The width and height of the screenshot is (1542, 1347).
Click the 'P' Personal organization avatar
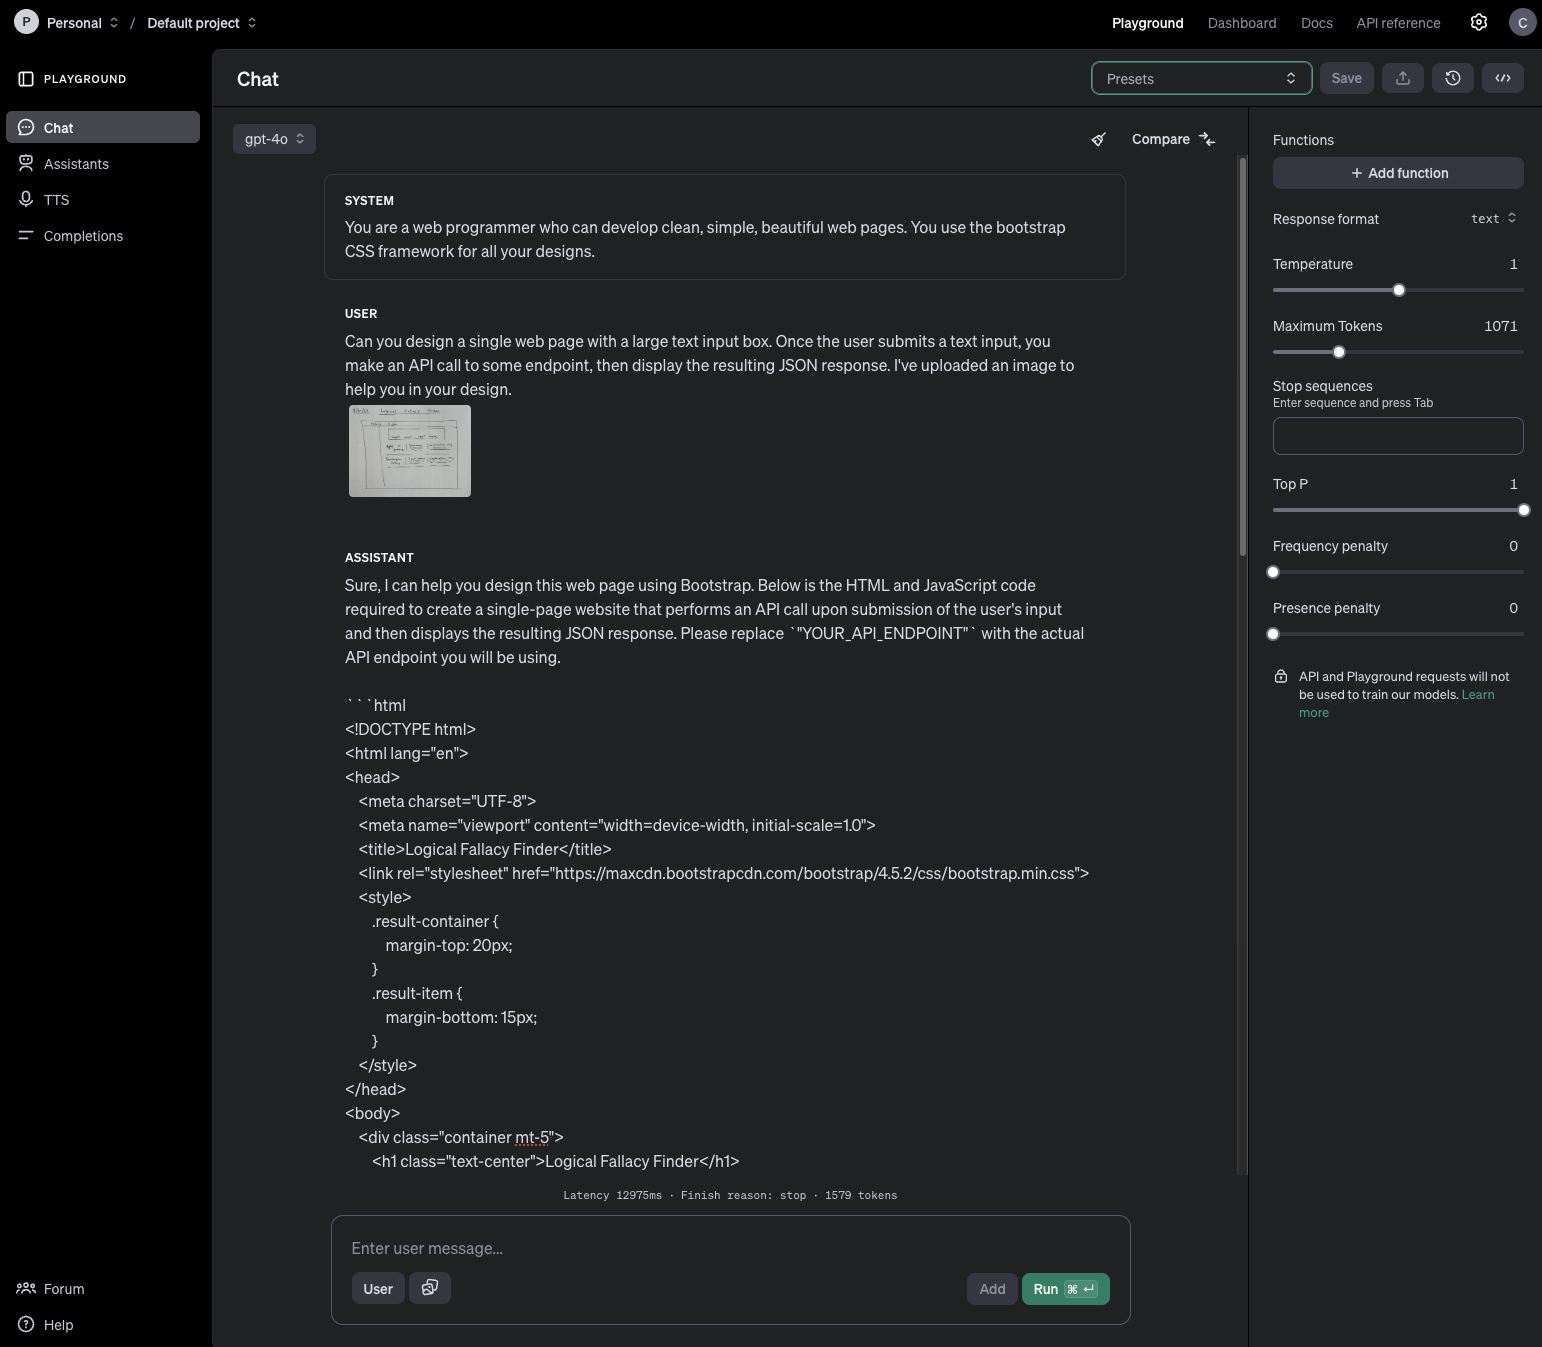point(26,22)
